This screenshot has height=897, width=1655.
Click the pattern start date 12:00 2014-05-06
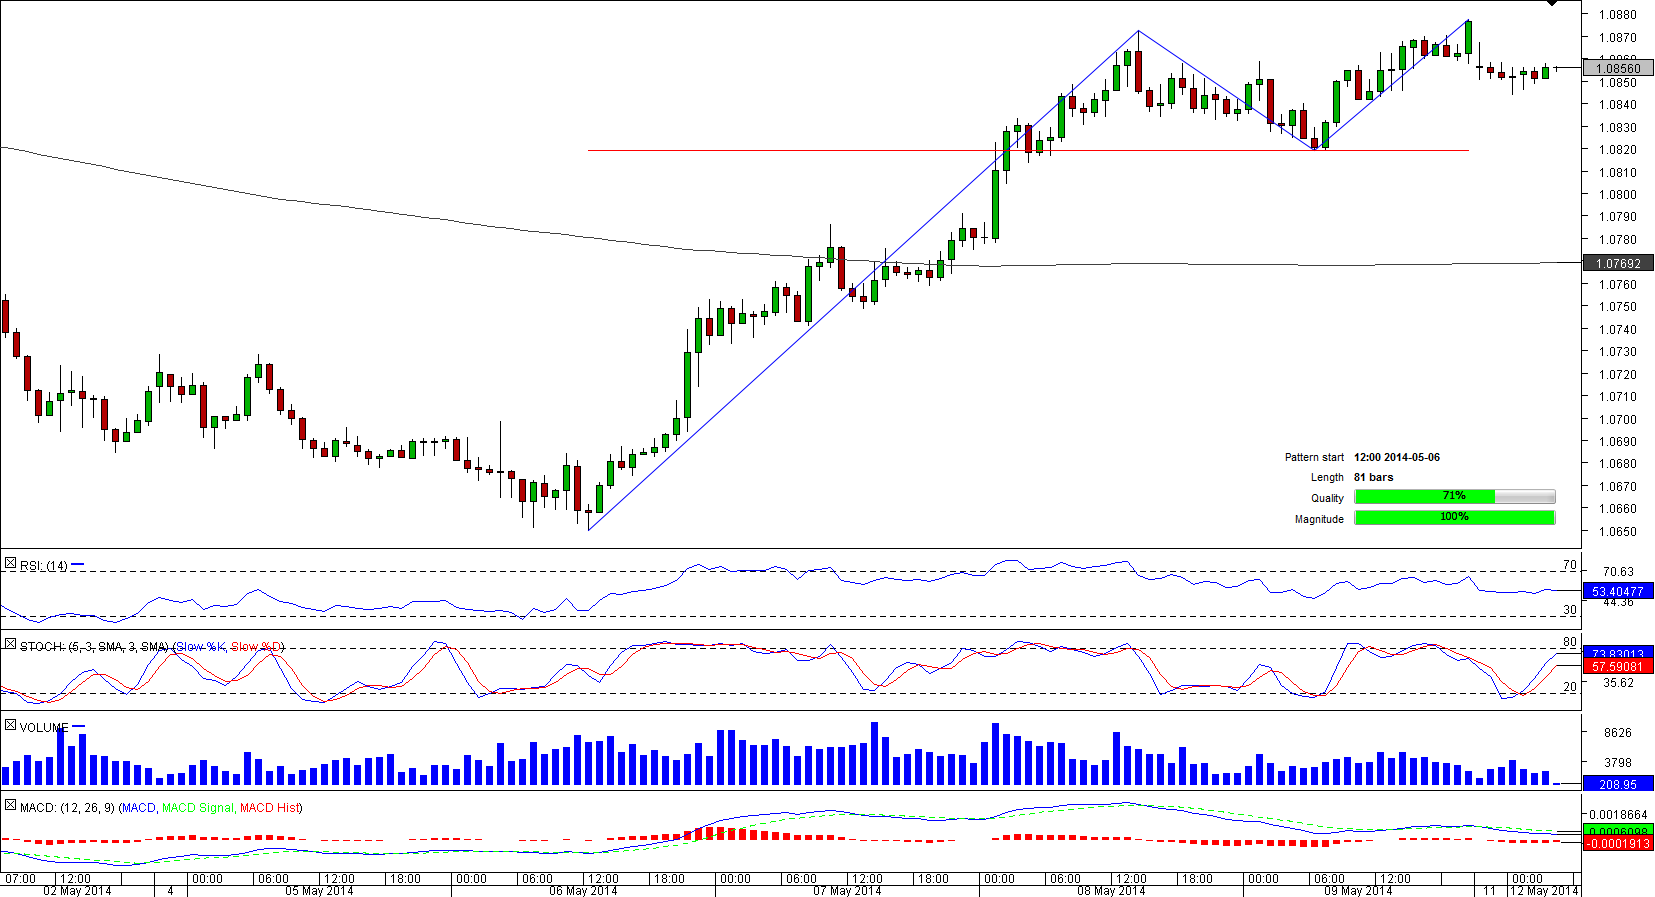coord(1396,457)
